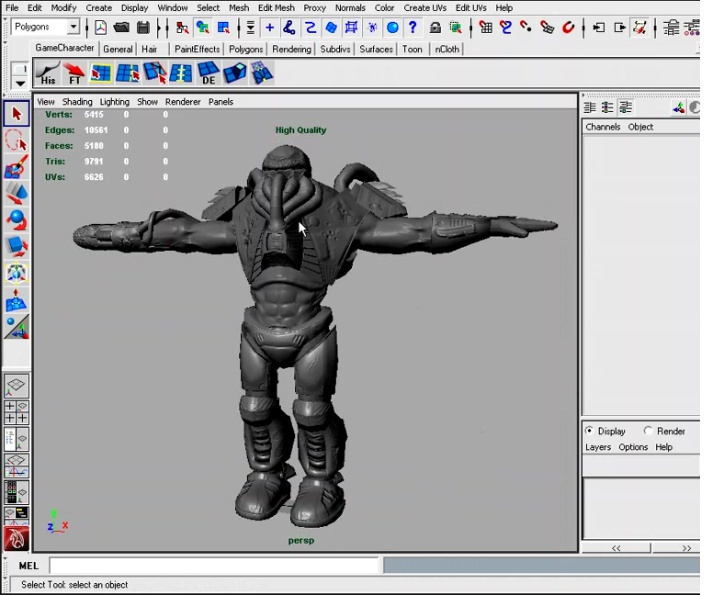Open the Edit Mesh menu
The image size is (724, 595).
click(x=276, y=8)
